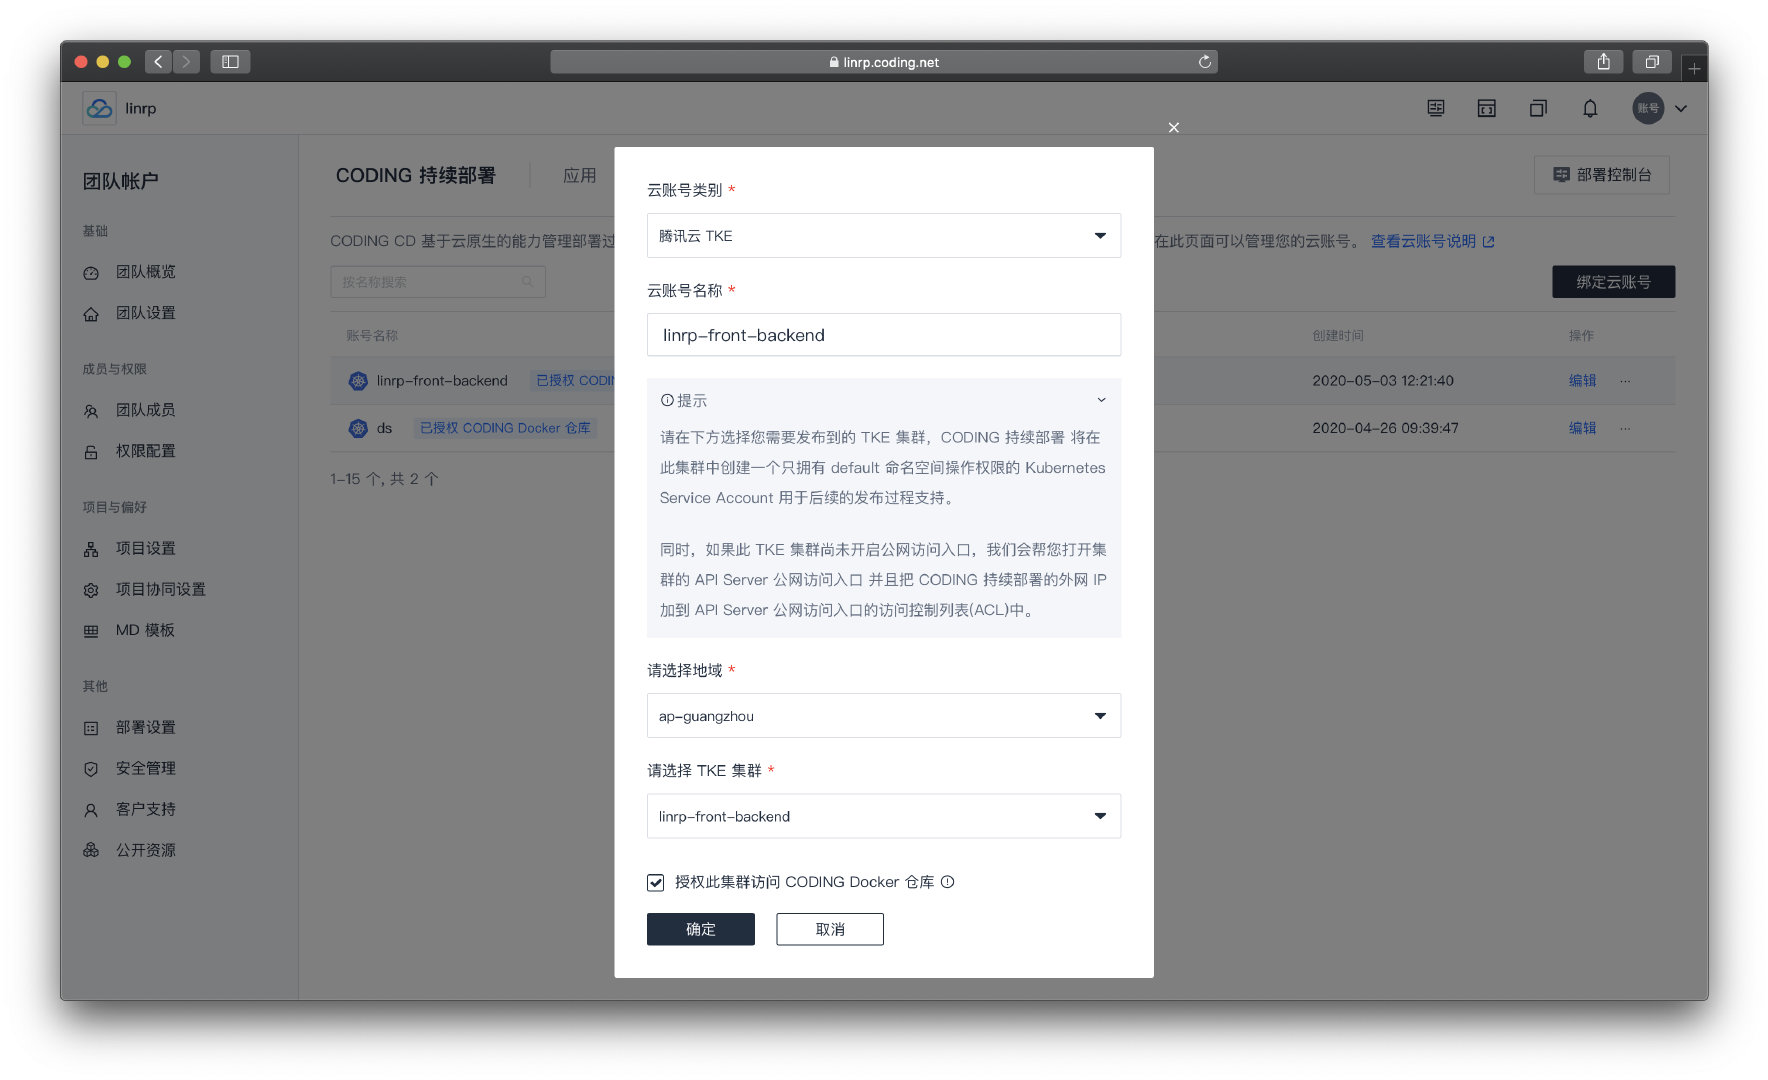
Task: Open the 云账号类别 dropdown showing 腾讯云 TKE
Action: tap(883, 236)
